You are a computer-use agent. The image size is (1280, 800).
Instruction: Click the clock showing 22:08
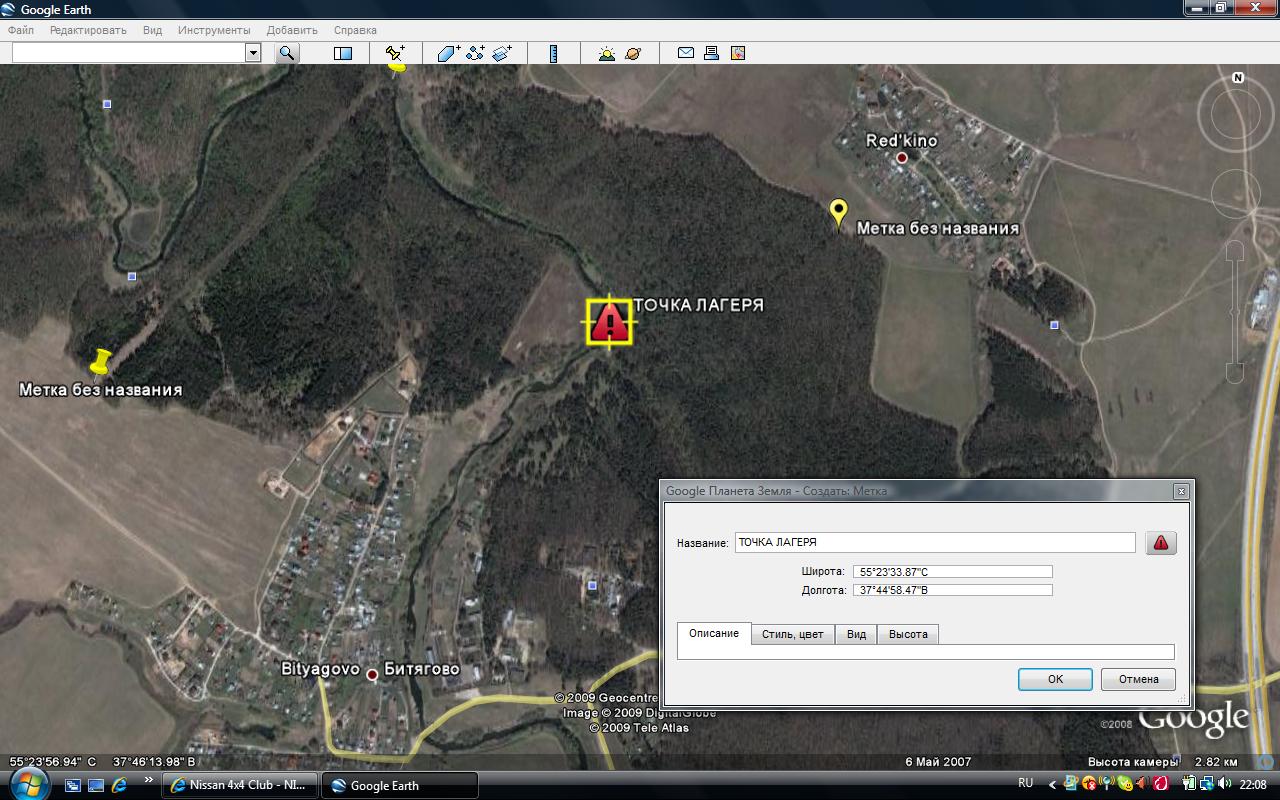point(1253,784)
